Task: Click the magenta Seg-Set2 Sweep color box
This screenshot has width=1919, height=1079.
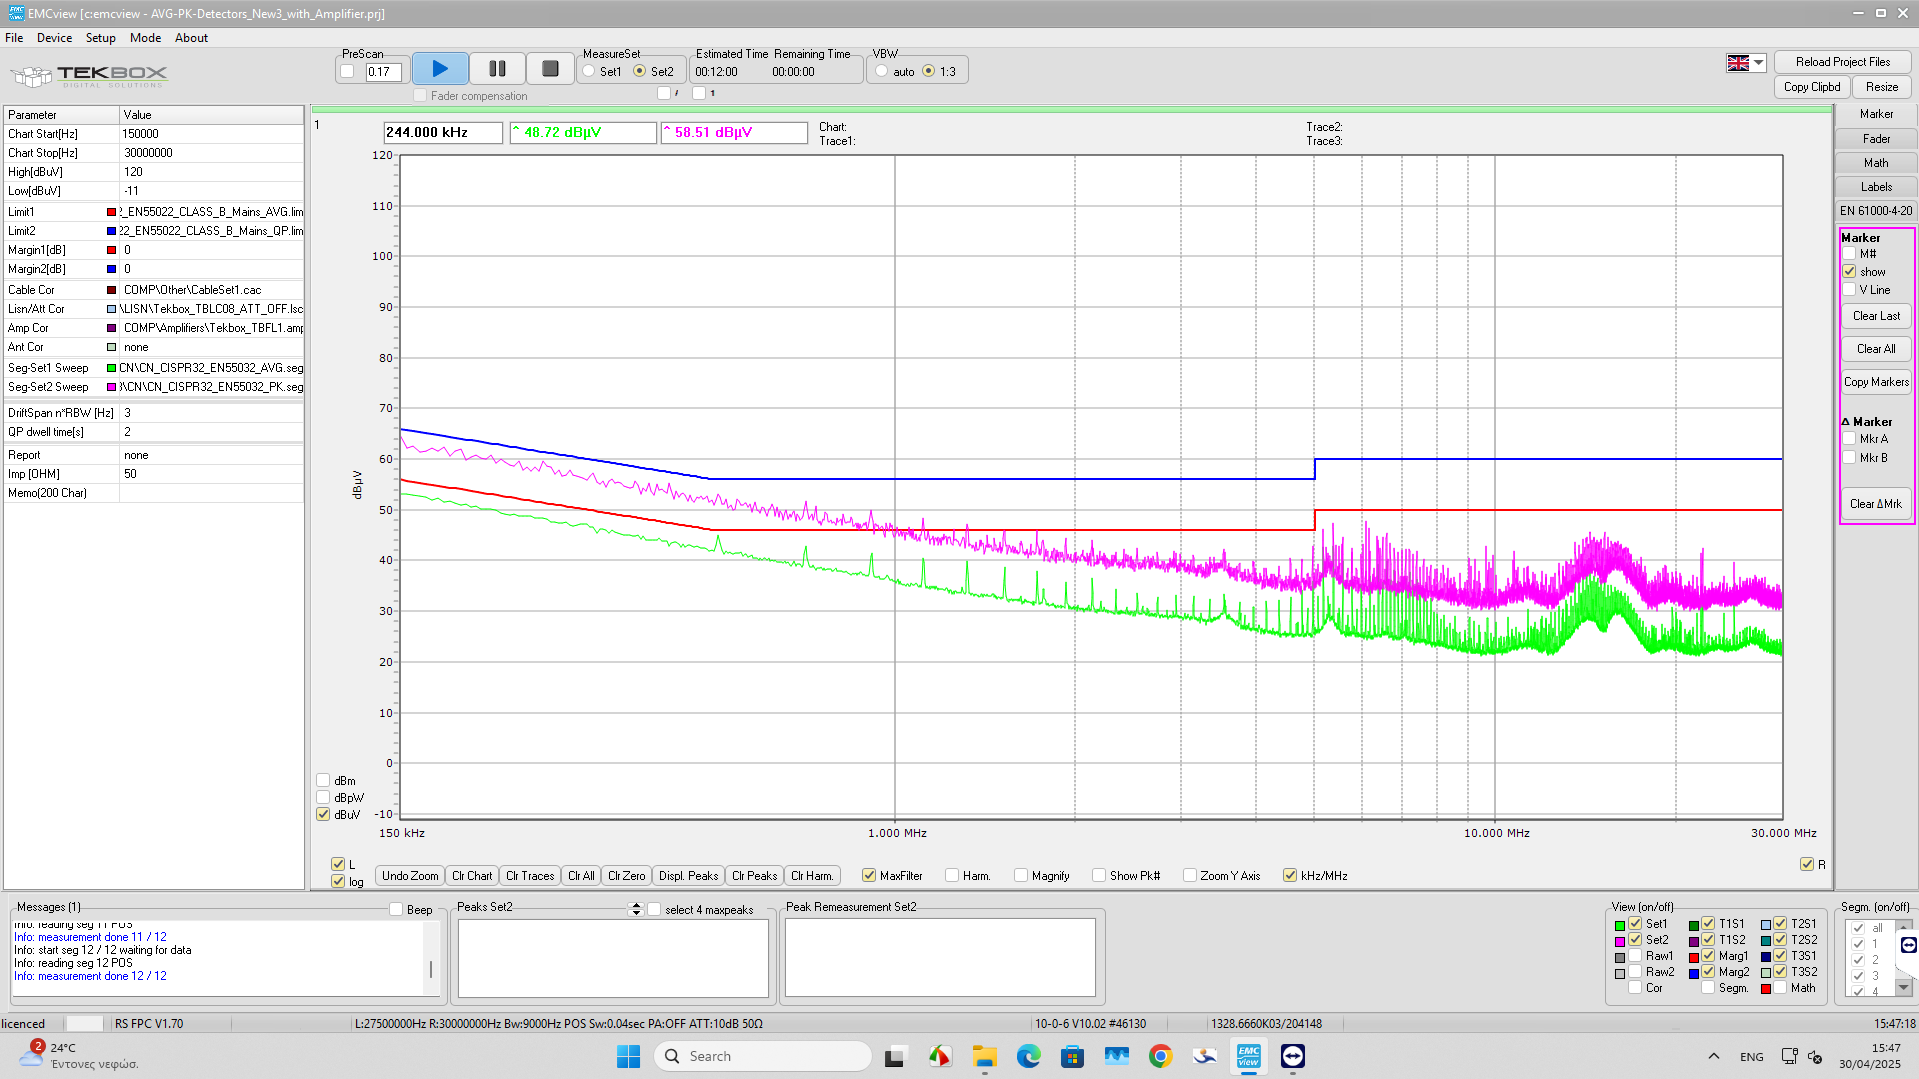Action: pos(111,387)
